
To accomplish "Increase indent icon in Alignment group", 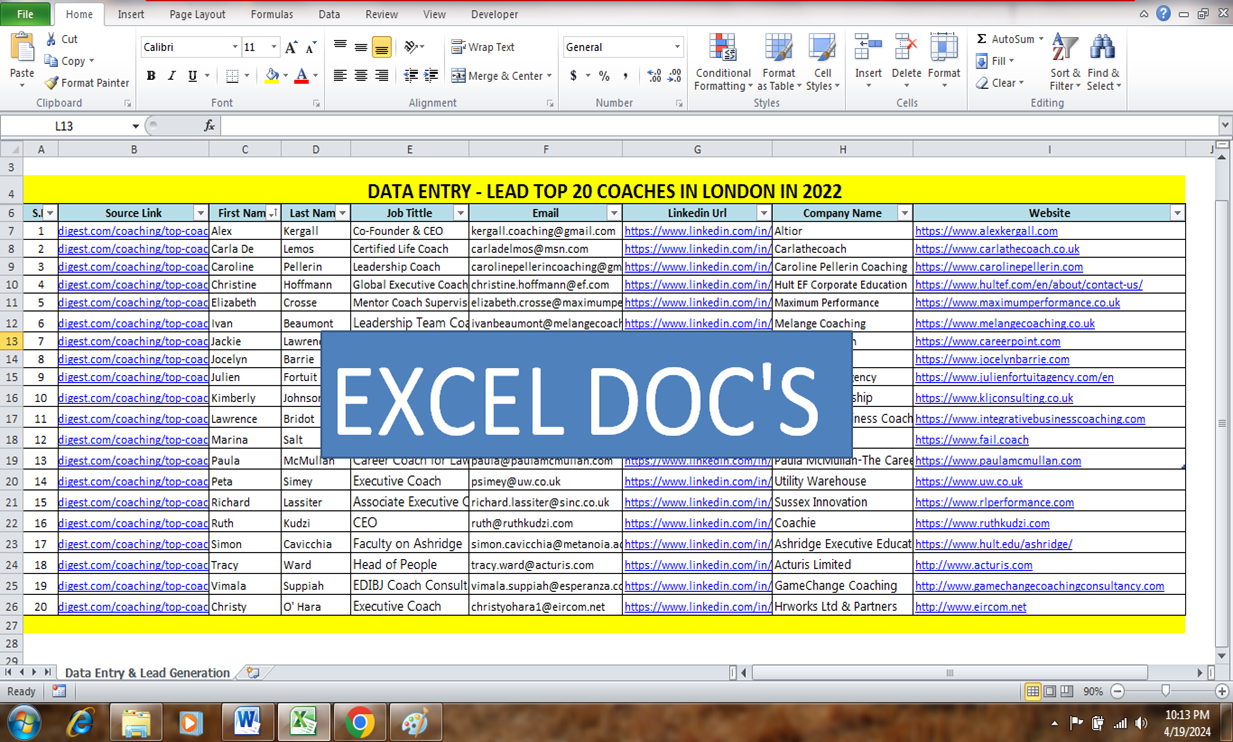I will click(x=431, y=76).
